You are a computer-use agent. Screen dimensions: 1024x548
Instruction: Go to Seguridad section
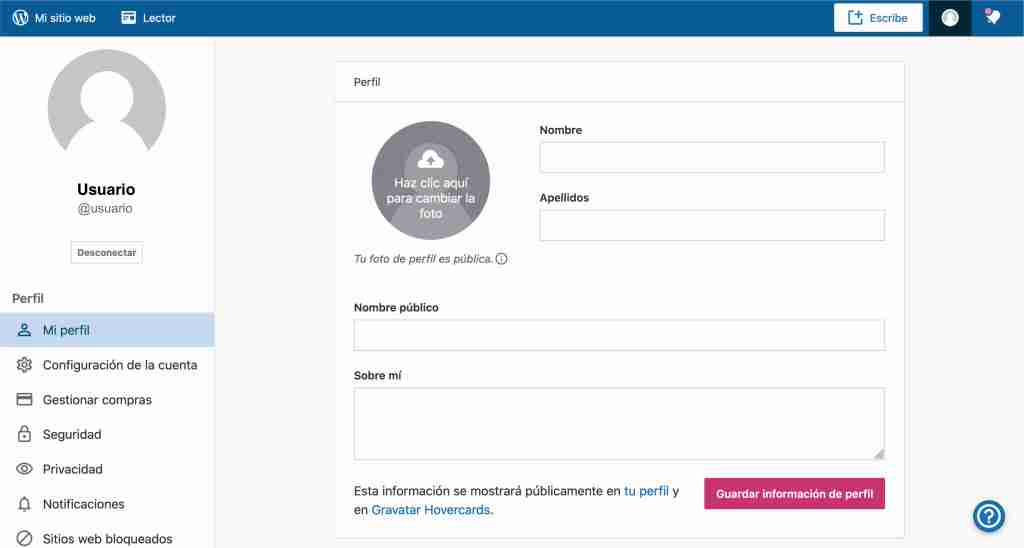click(72, 435)
